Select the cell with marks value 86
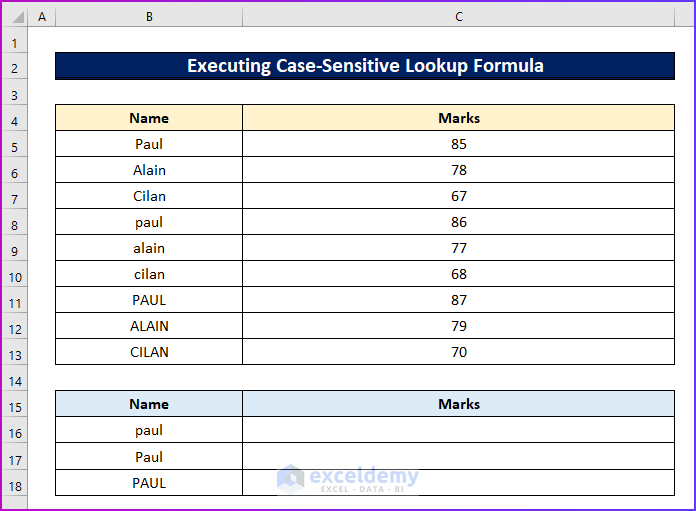The height and width of the screenshot is (511, 696). coord(459,222)
